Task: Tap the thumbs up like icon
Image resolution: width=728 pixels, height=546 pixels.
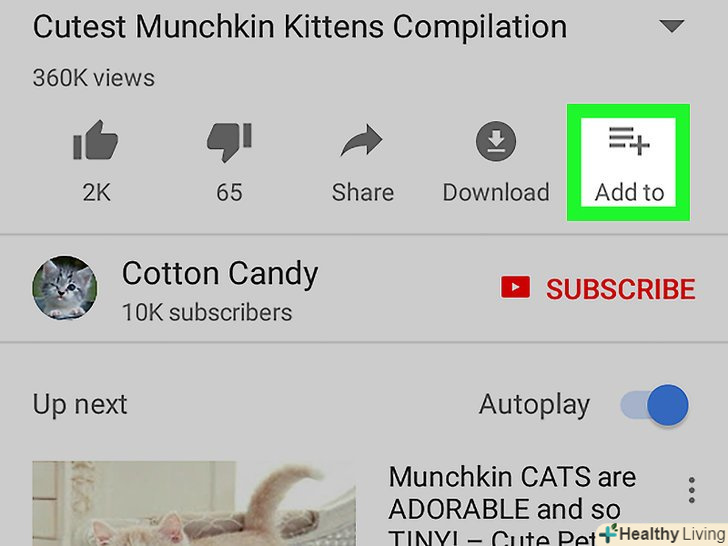Action: point(96,140)
